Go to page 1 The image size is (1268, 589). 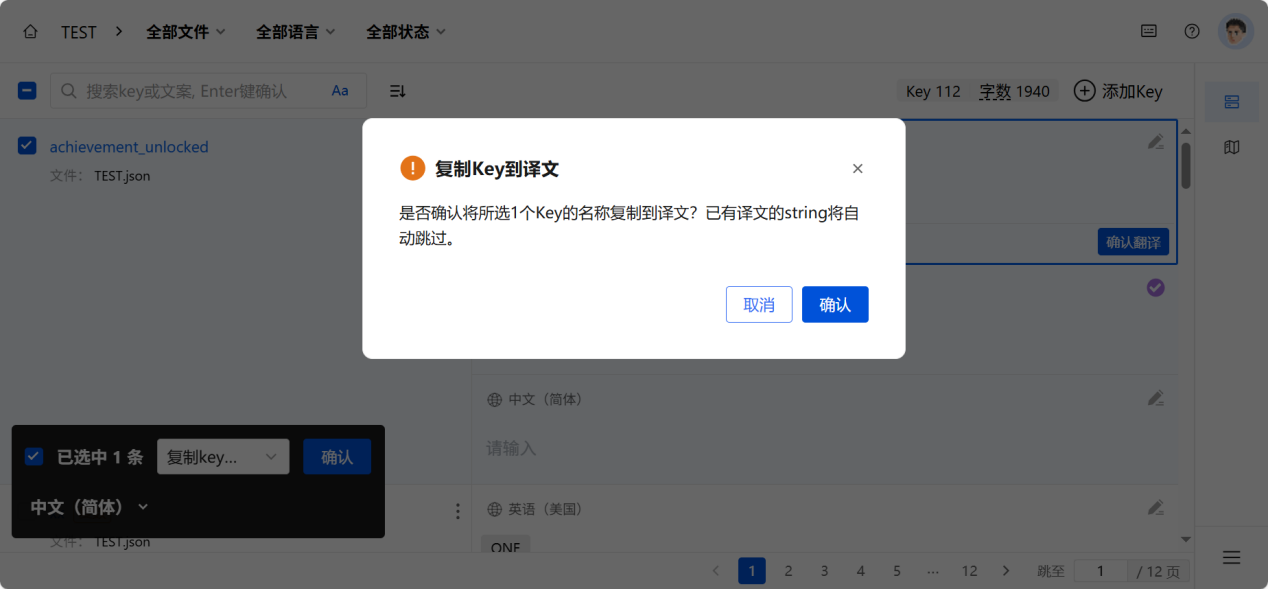tap(752, 571)
